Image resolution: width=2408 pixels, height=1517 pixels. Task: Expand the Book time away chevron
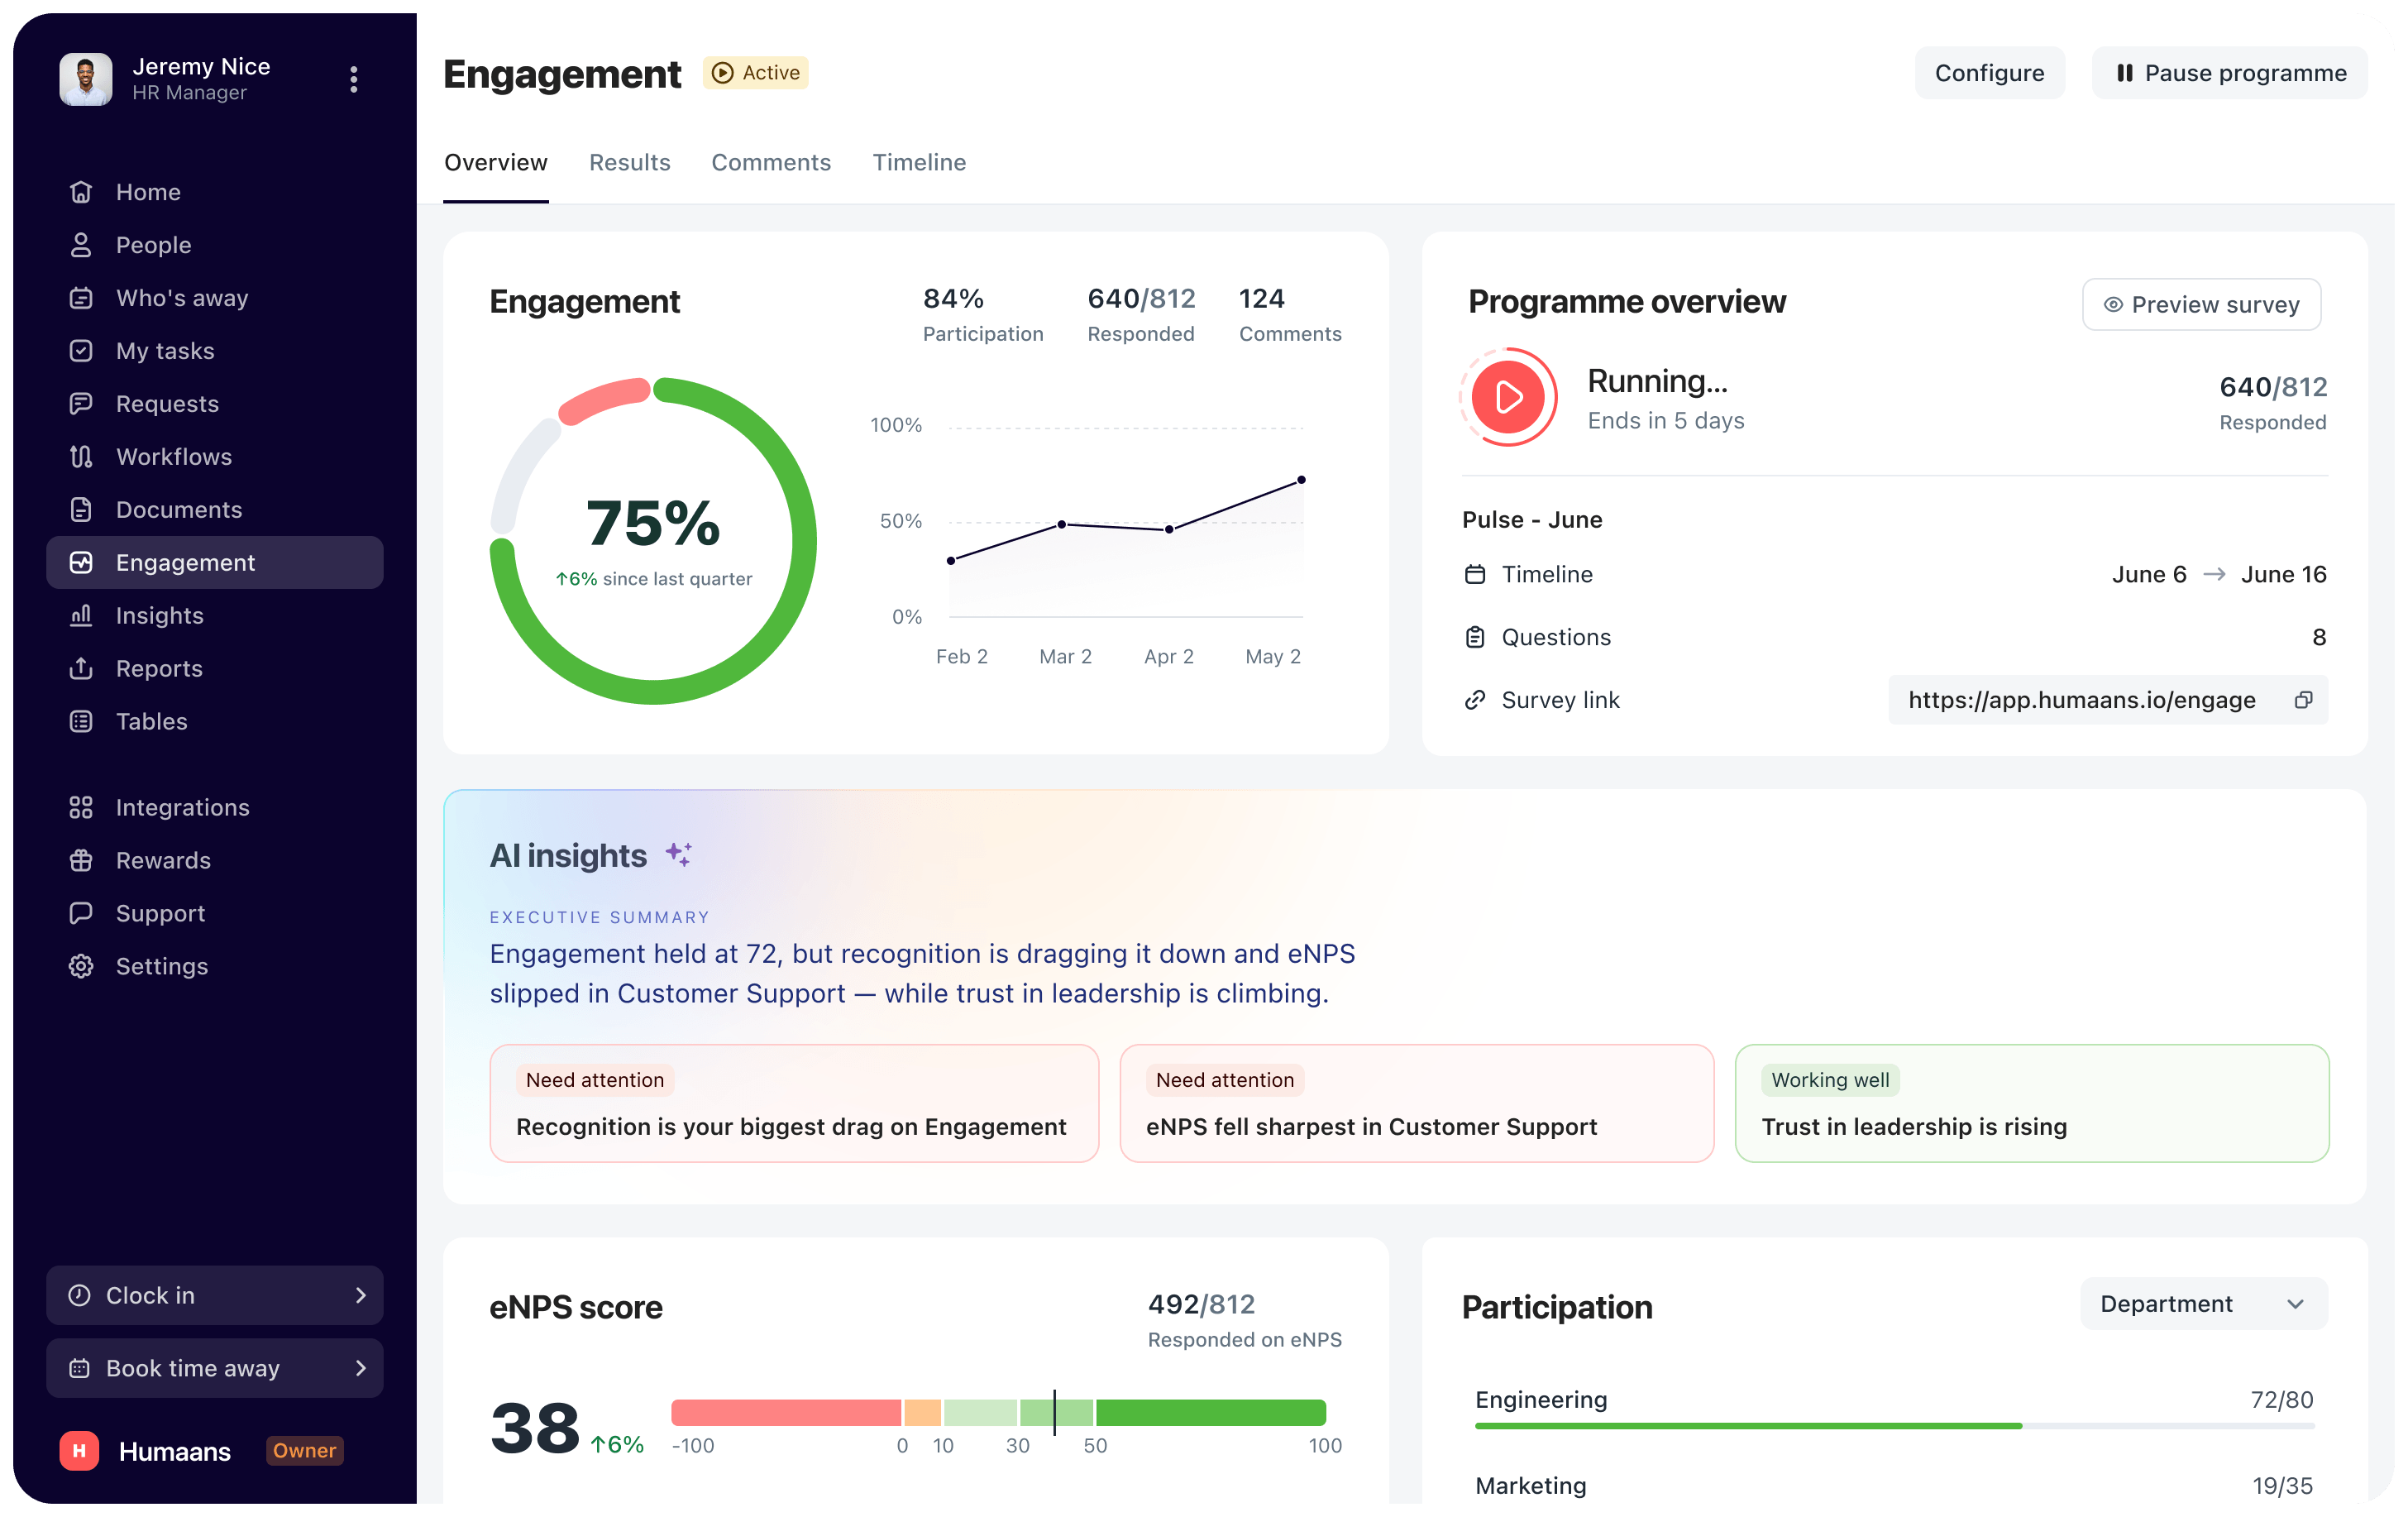coord(361,1369)
